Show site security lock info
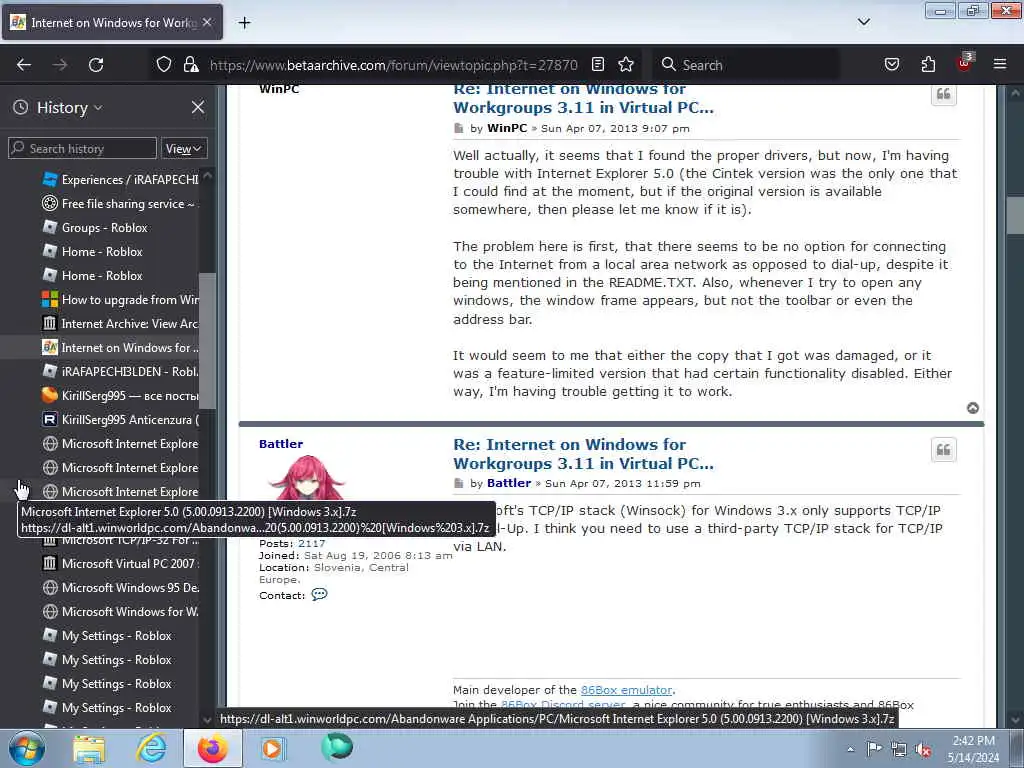Image resolution: width=1024 pixels, height=768 pixels. [x=191, y=64]
